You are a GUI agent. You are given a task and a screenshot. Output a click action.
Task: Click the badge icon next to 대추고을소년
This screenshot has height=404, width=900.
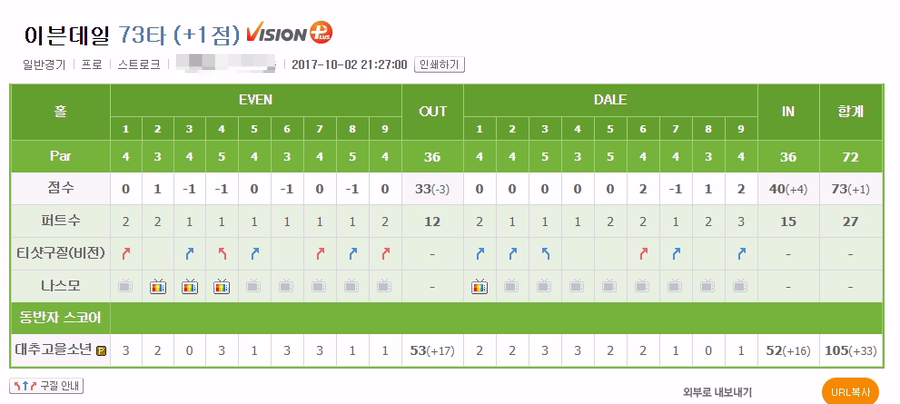point(101,351)
